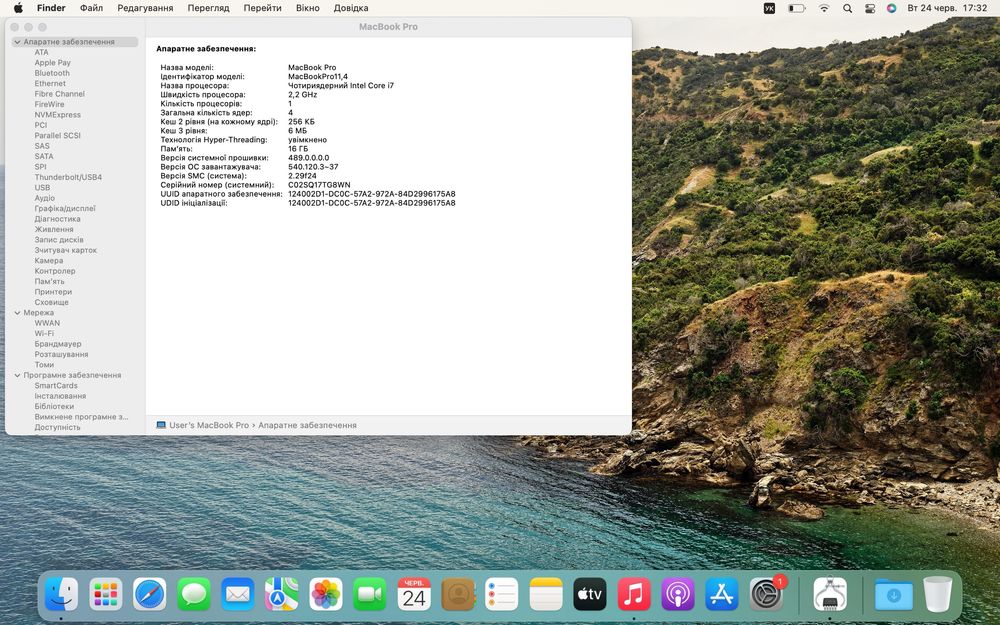Viewport: 1000px width, 625px height.
Task: Select Живлення in the sidebar
Action: point(54,230)
